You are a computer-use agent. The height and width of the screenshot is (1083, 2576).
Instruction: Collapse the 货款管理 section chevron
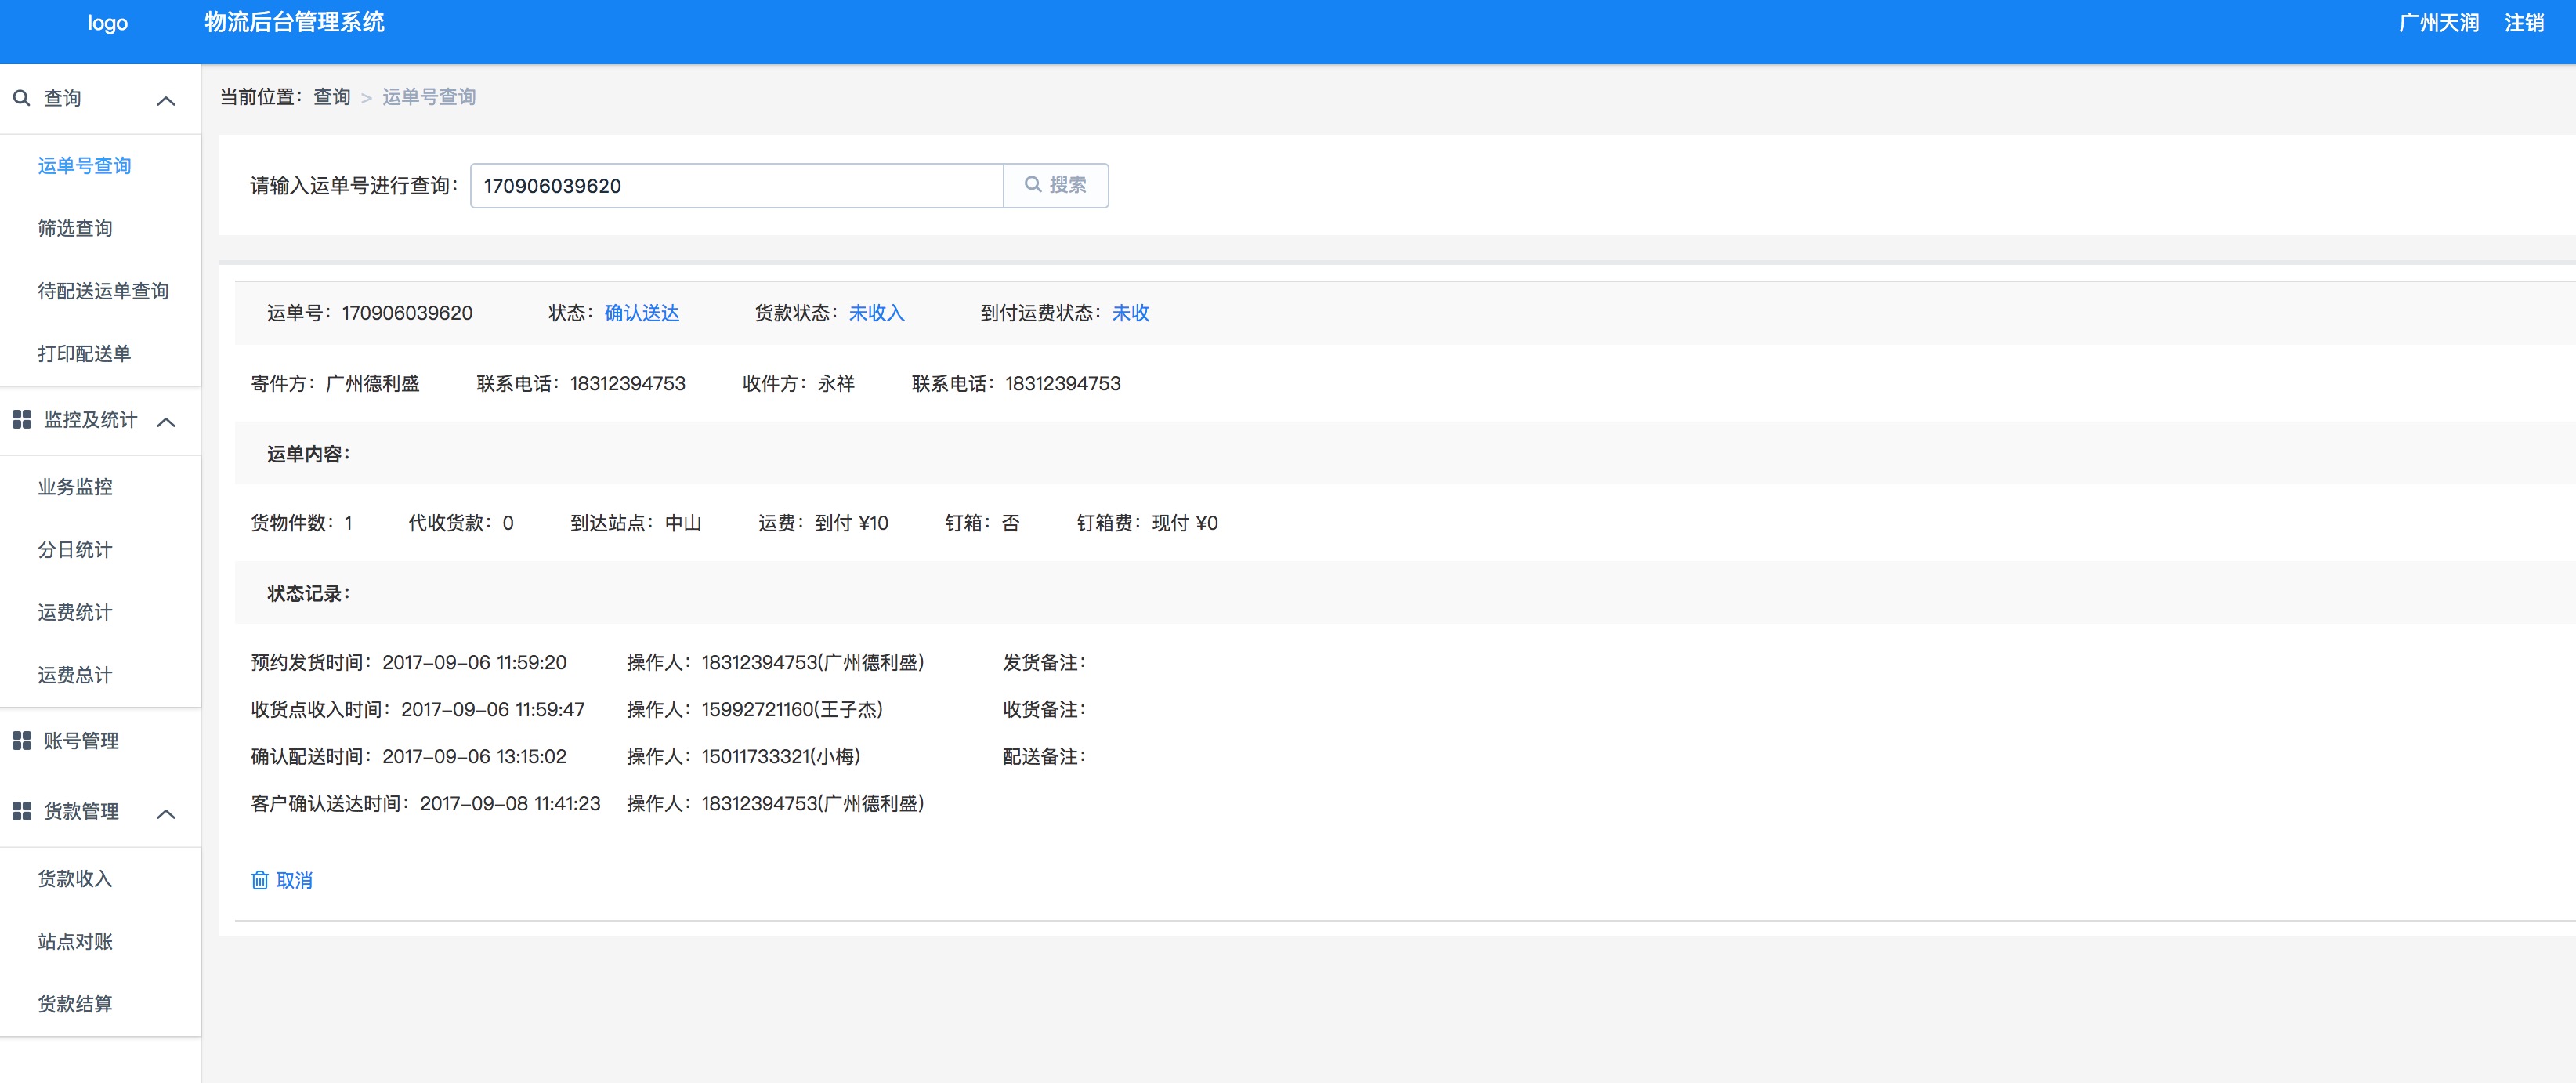(167, 814)
